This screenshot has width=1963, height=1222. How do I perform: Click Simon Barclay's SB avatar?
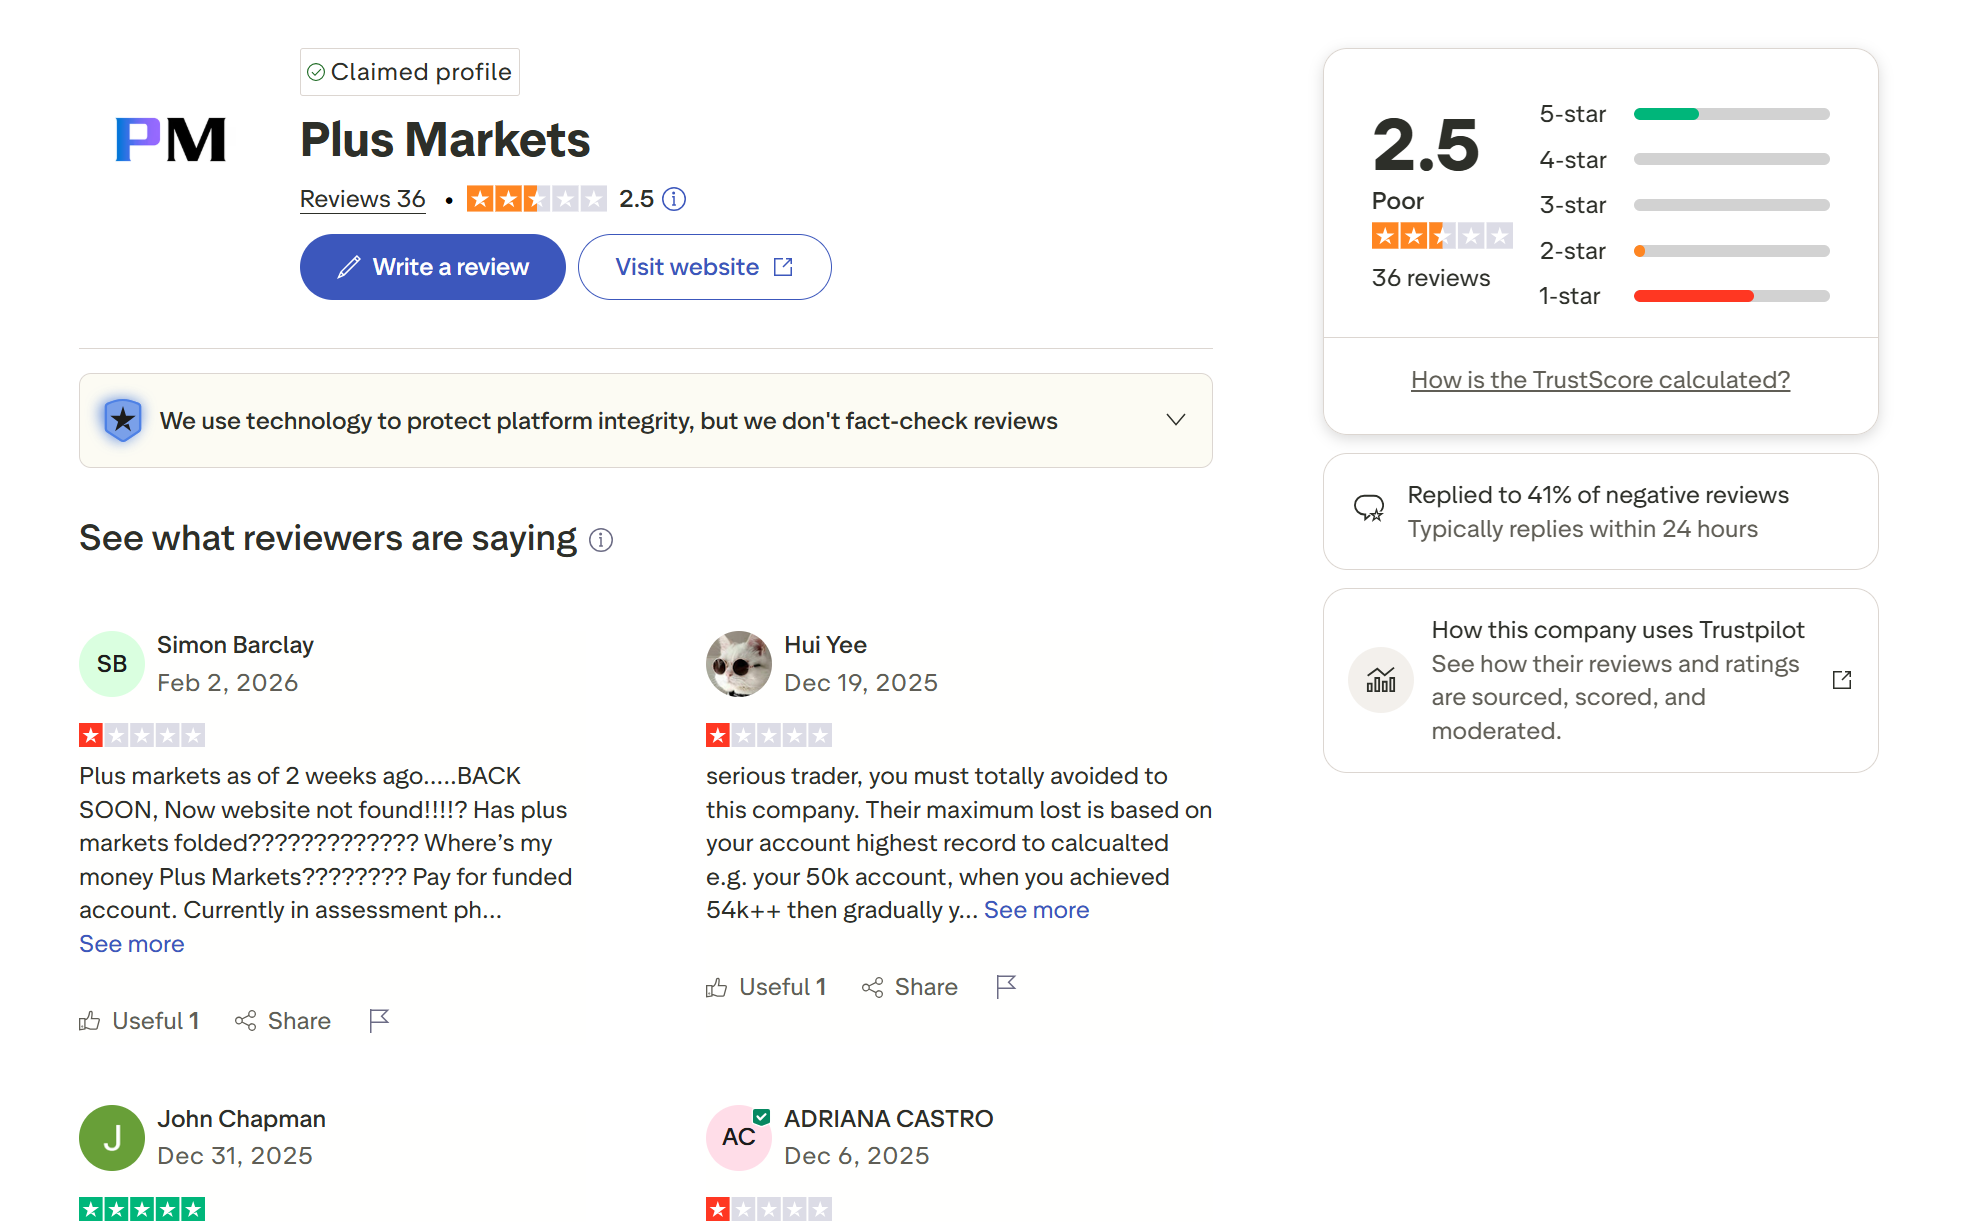coord(112,664)
